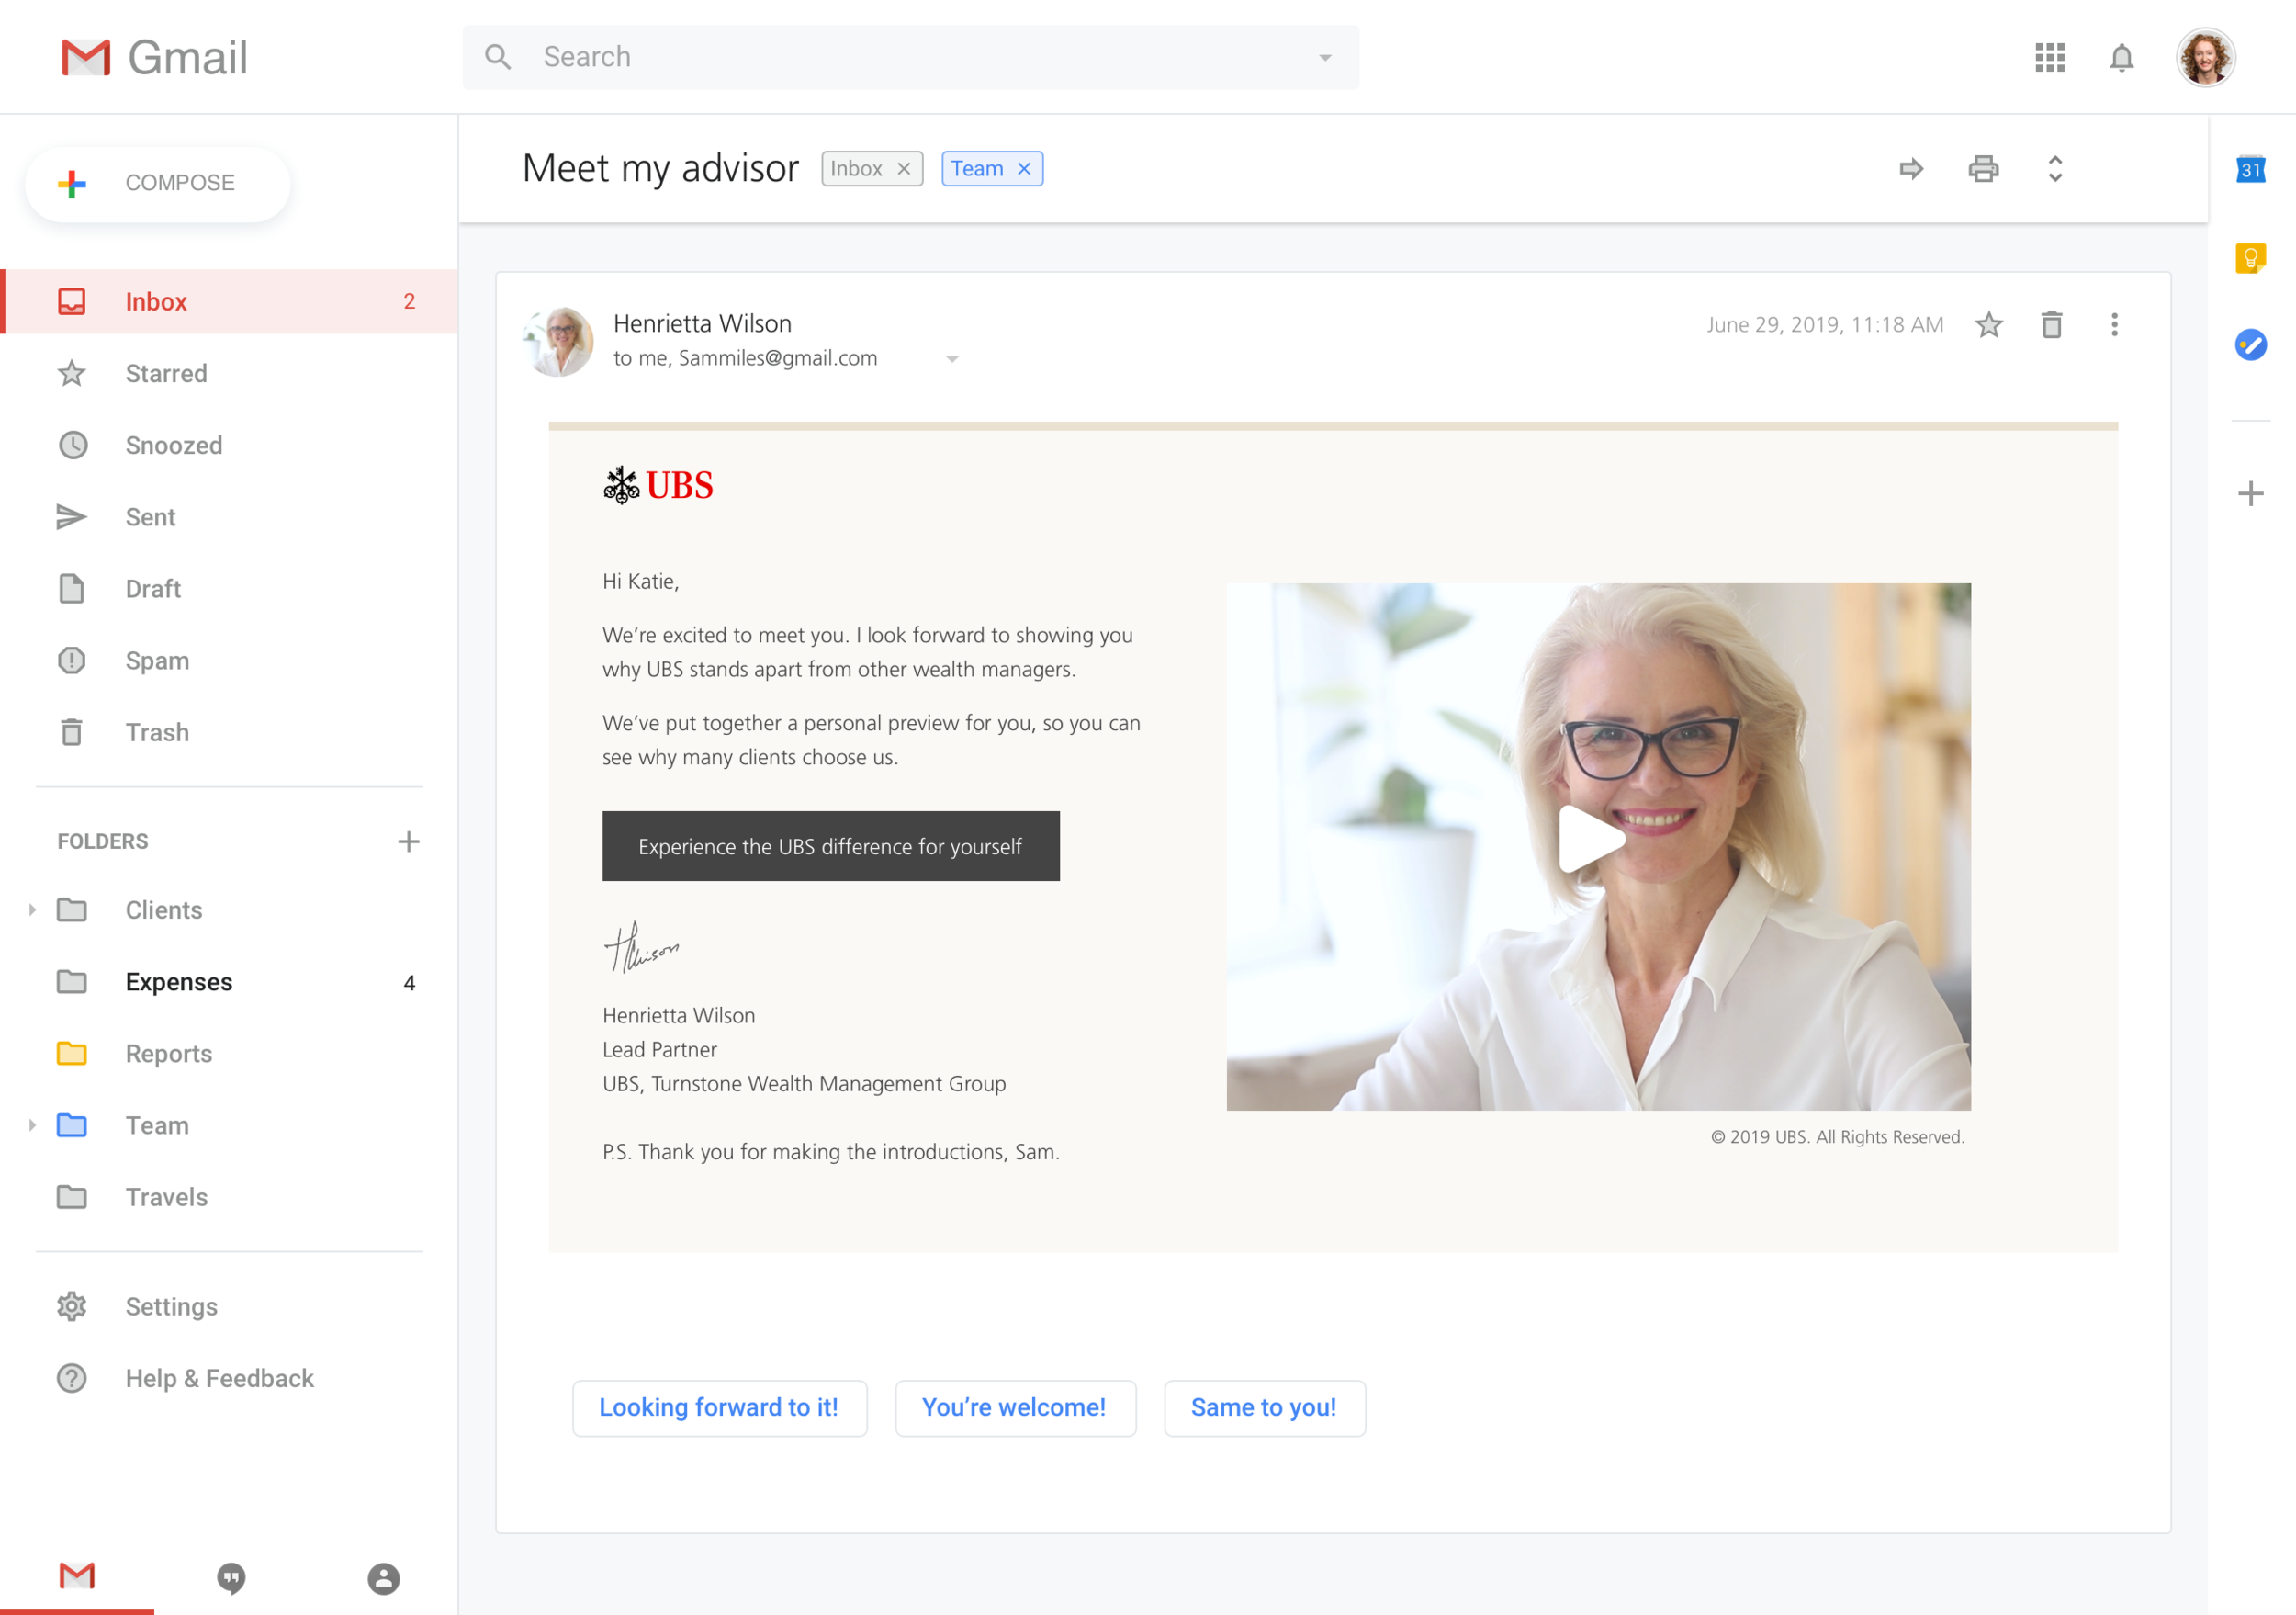Viewport: 2296px width, 1615px height.
Task: Open the Google Keep side panel
Action: click(x=2250, y=258)
